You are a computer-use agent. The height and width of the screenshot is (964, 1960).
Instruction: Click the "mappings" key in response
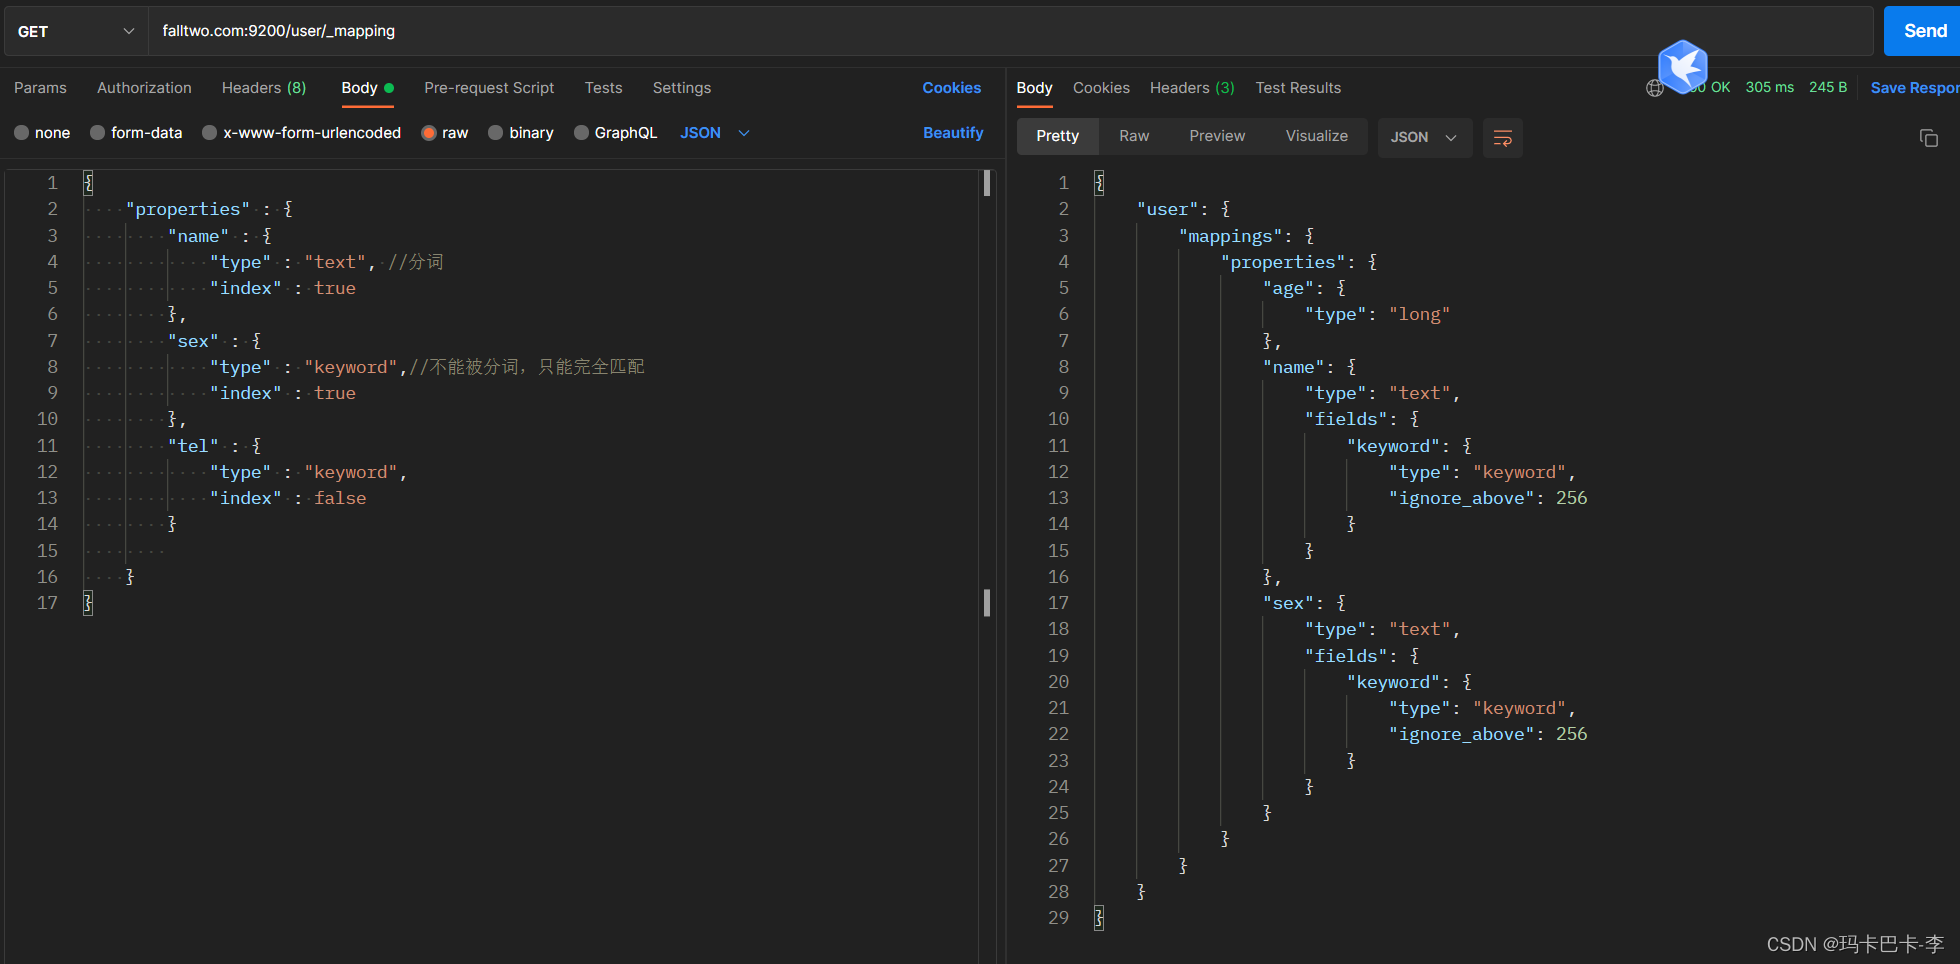[x=1231, y=236]
